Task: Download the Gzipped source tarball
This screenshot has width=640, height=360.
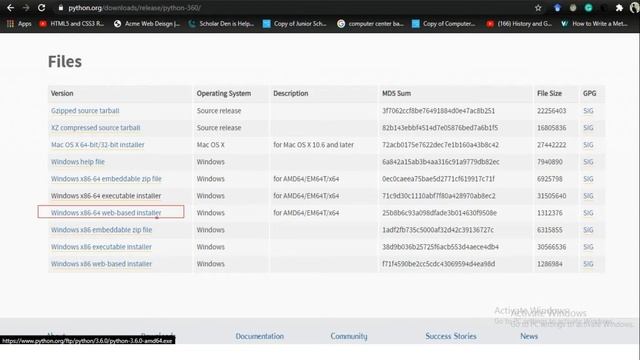Action: point(85,111)
